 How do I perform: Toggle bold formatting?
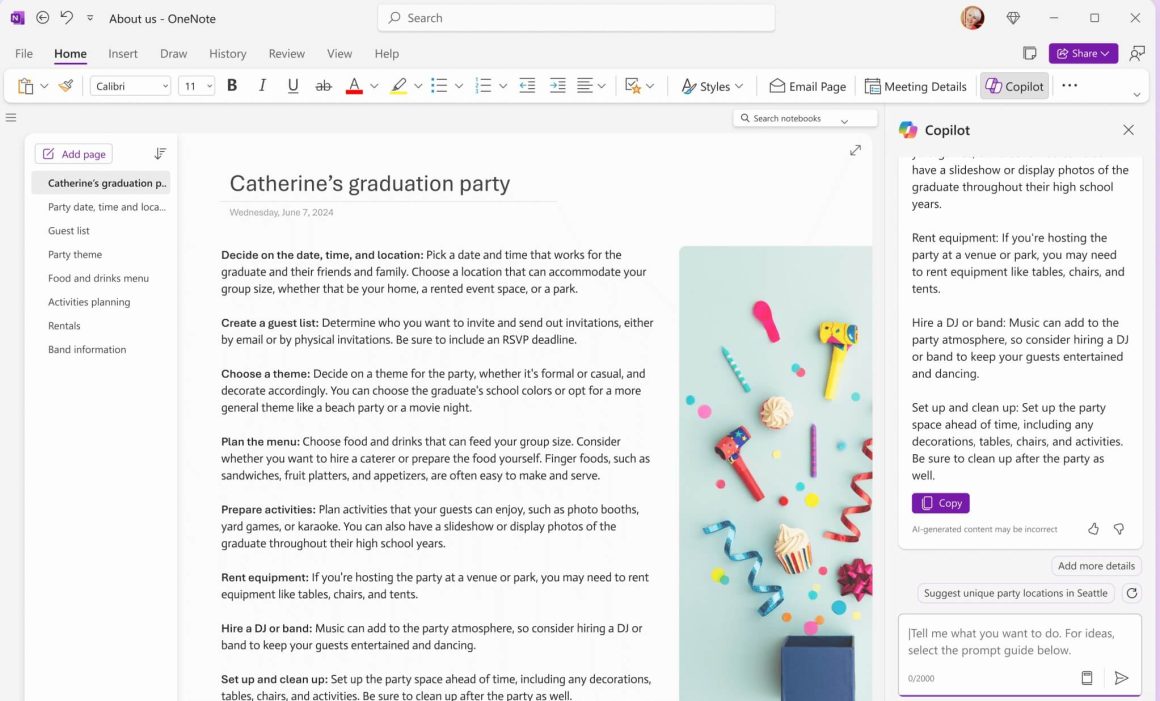coord(232,86)
